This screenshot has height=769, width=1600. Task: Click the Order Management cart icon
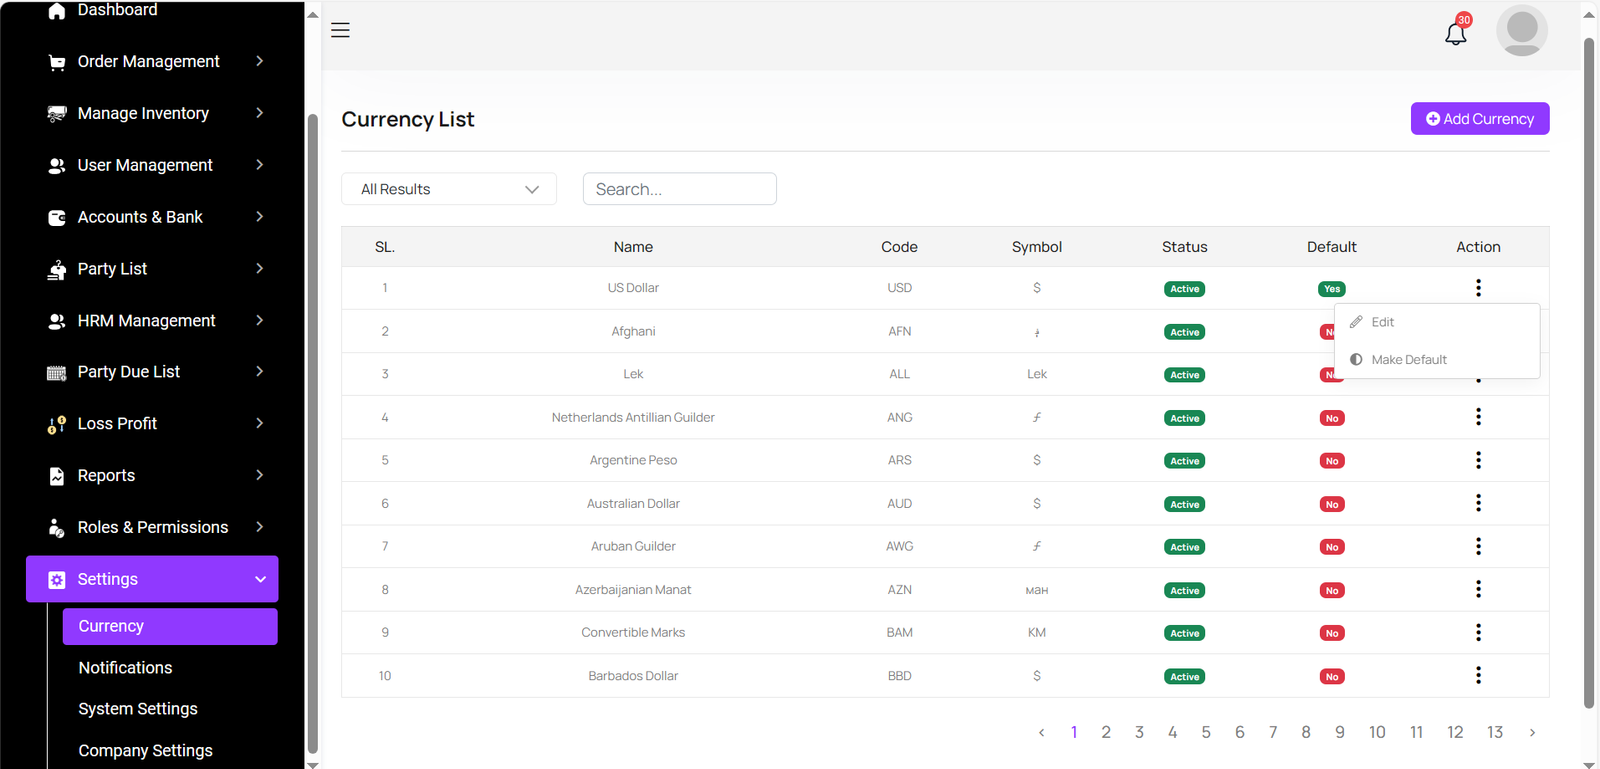click(x=57, y=62)
